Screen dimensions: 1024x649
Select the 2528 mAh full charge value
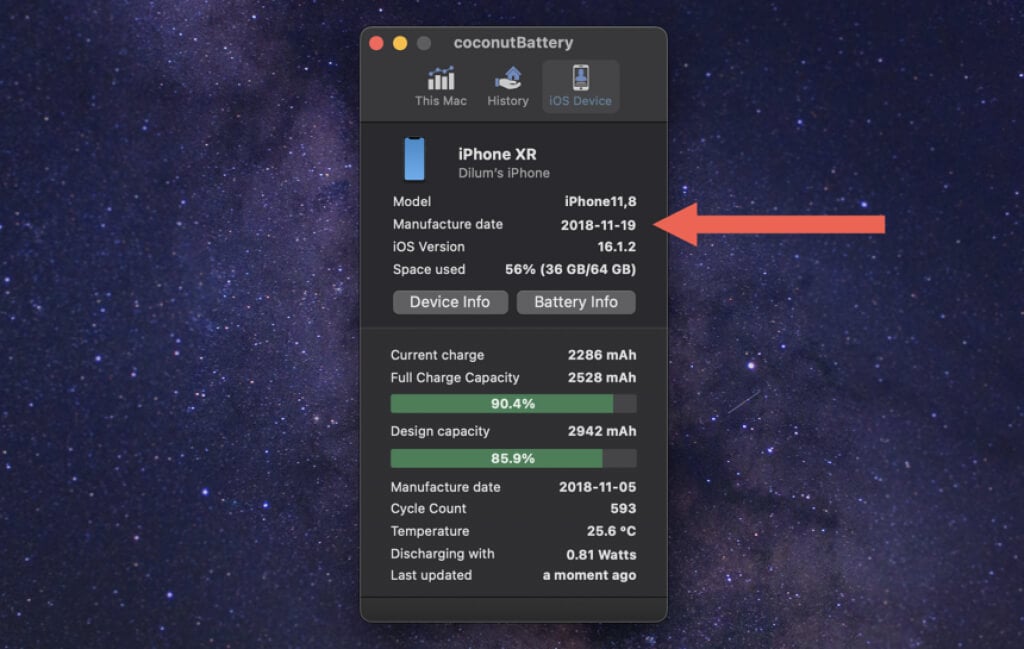coord(601,378)
